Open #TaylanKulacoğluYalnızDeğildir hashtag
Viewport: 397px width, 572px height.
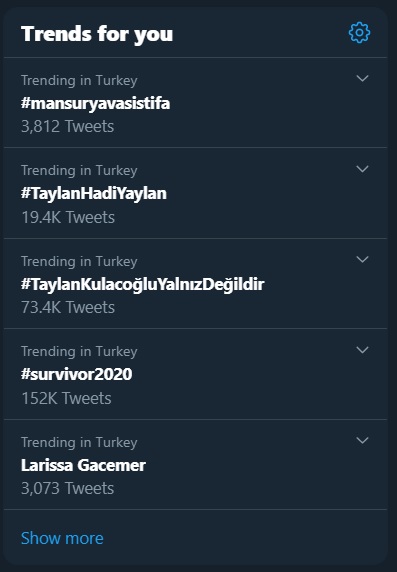pyautogui.click(x=143, y=284)
